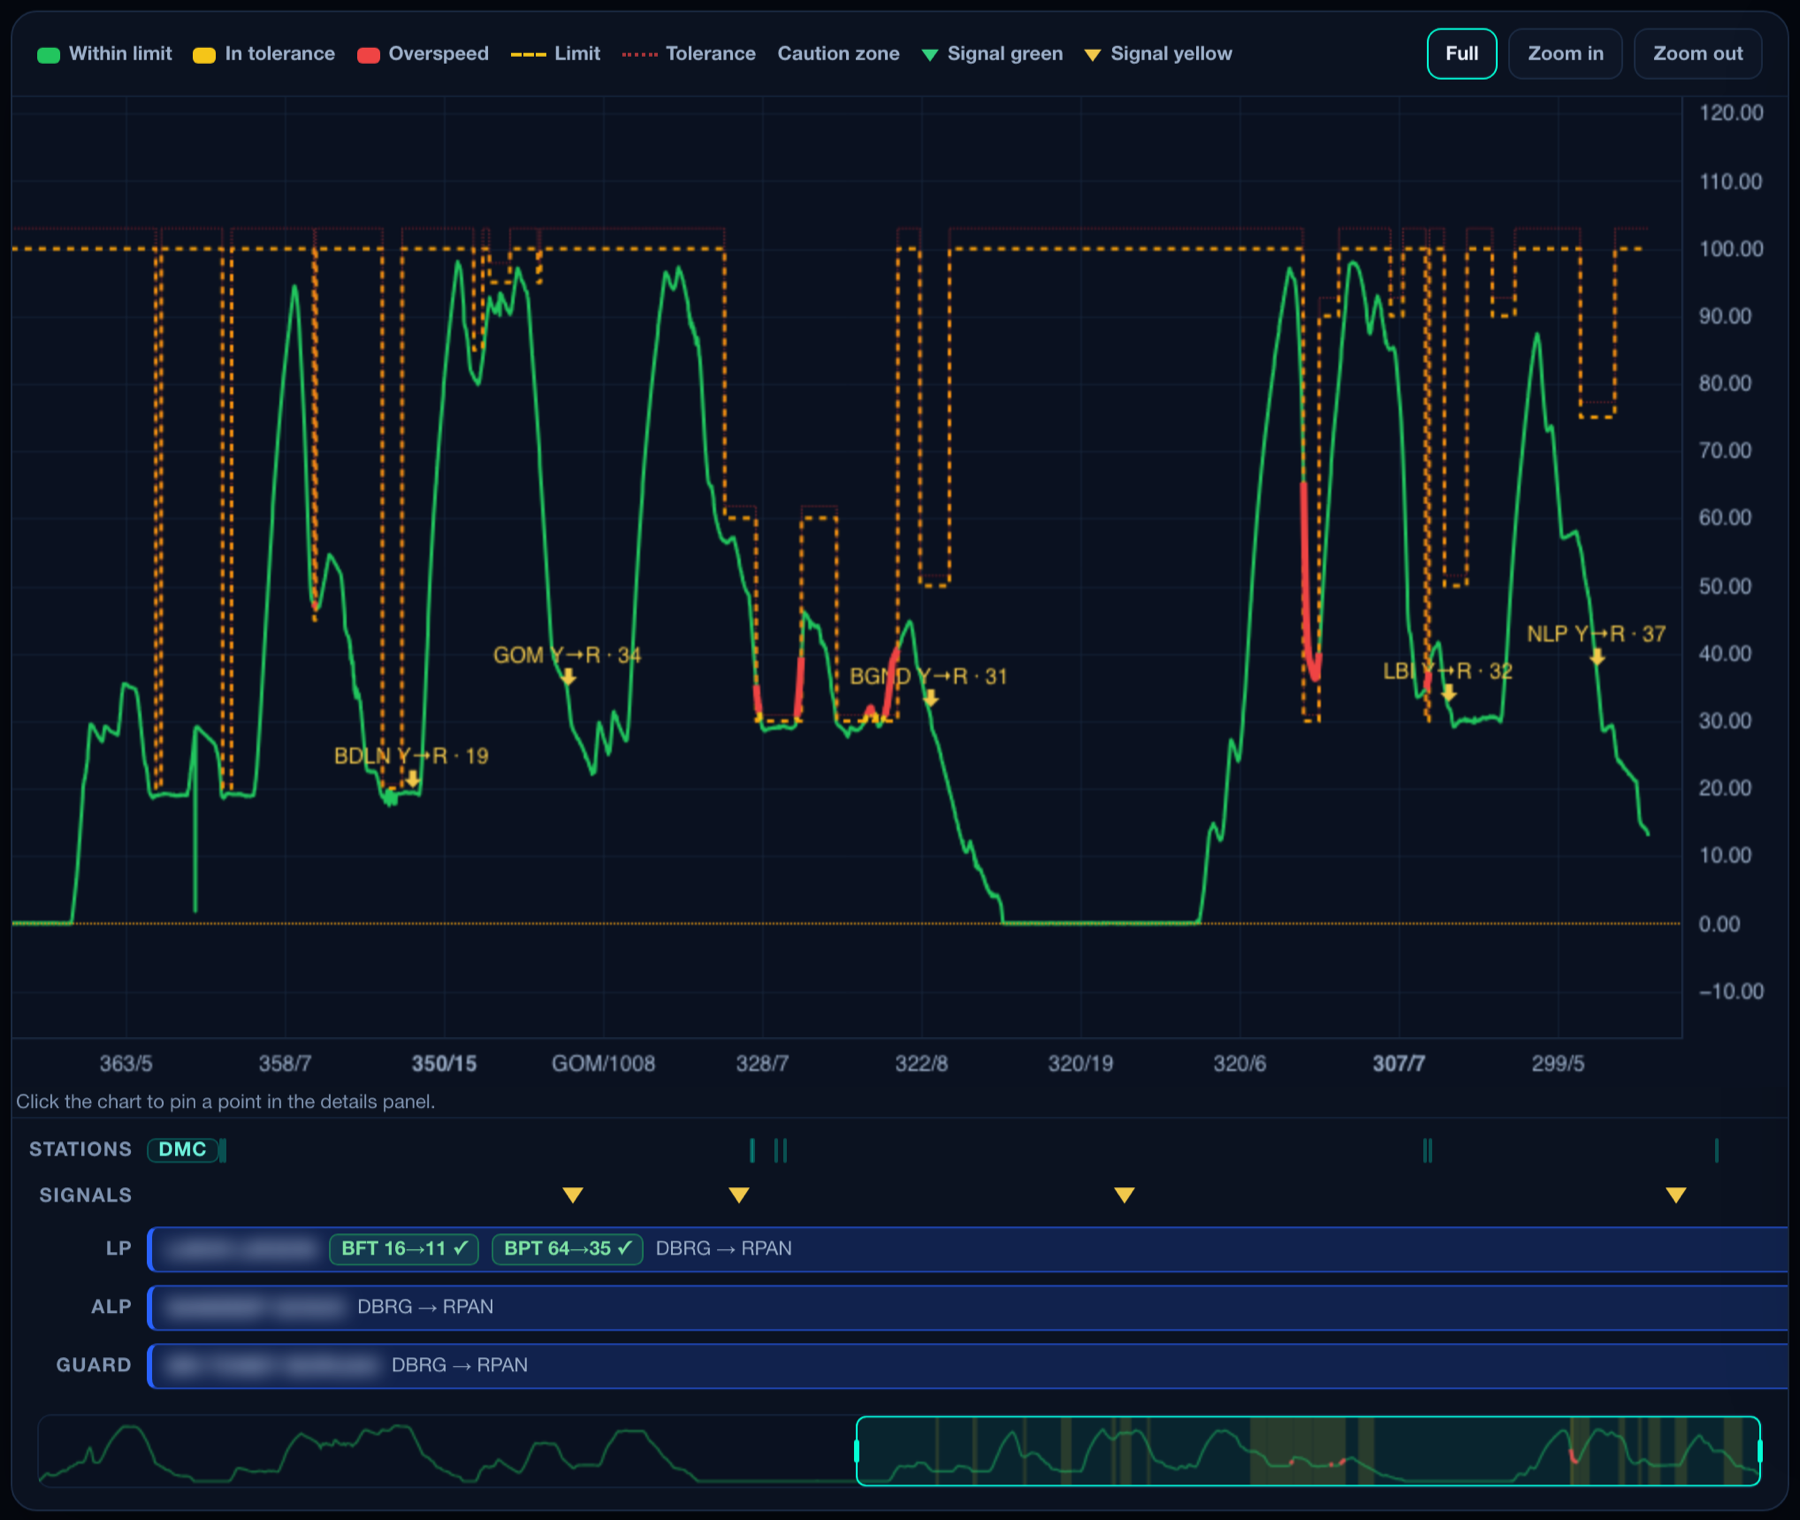Grab the right handle of overview range selector
Screen dimensions: 1800x1520
point(1759,1451)
